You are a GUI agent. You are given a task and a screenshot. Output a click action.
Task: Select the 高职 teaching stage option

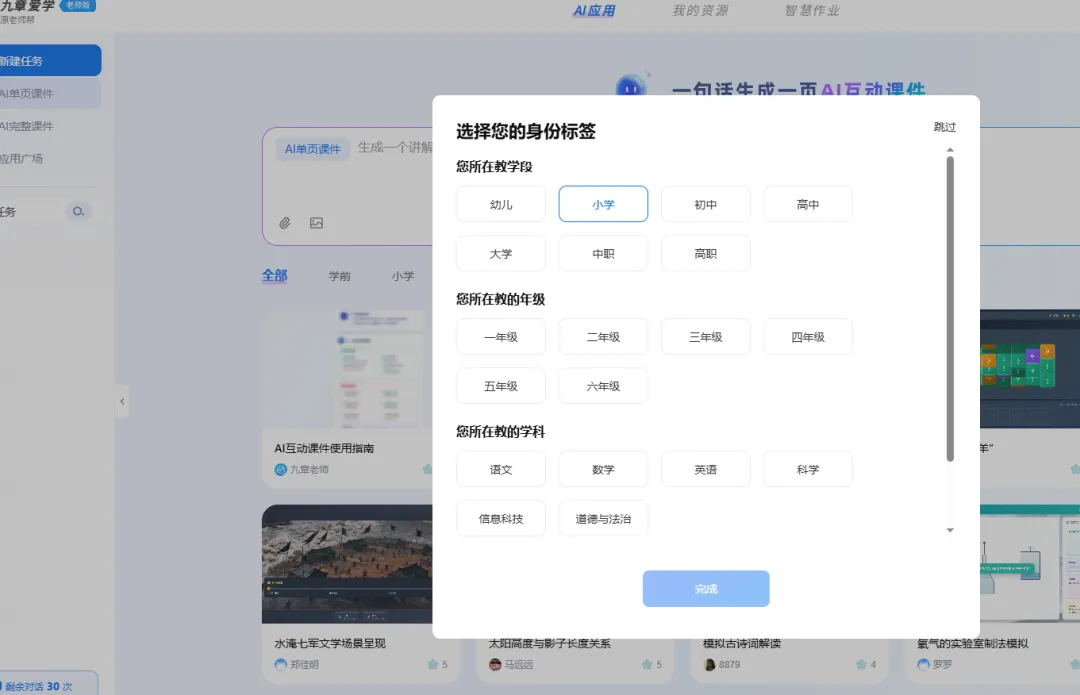pos(705,253)
